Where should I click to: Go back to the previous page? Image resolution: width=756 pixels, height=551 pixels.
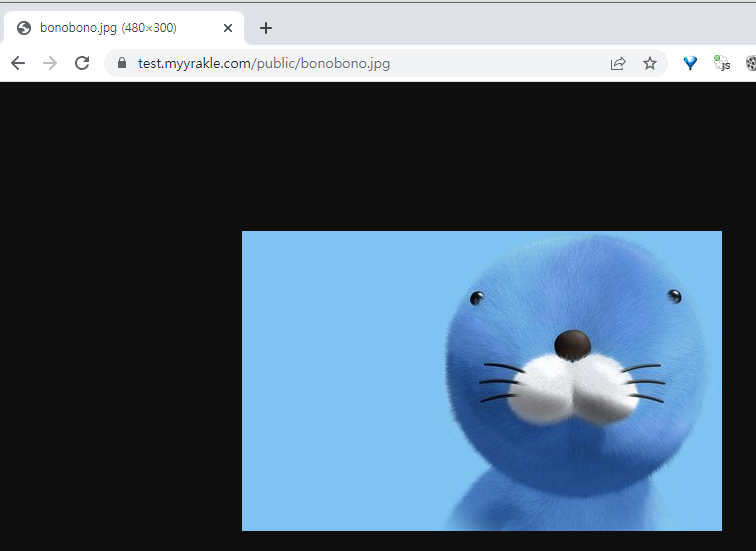[x=18, y=63]
